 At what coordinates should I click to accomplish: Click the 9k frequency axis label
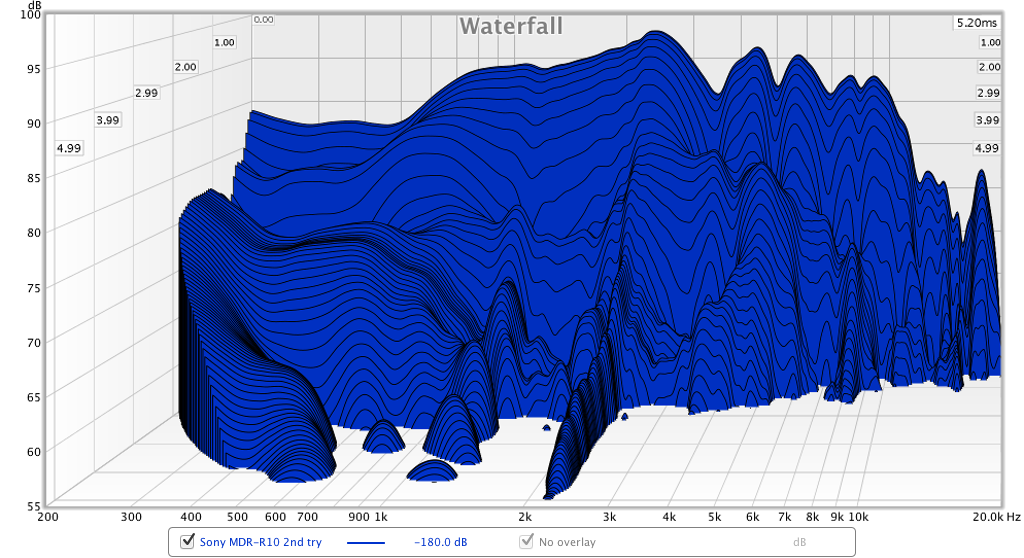[837, 517]
